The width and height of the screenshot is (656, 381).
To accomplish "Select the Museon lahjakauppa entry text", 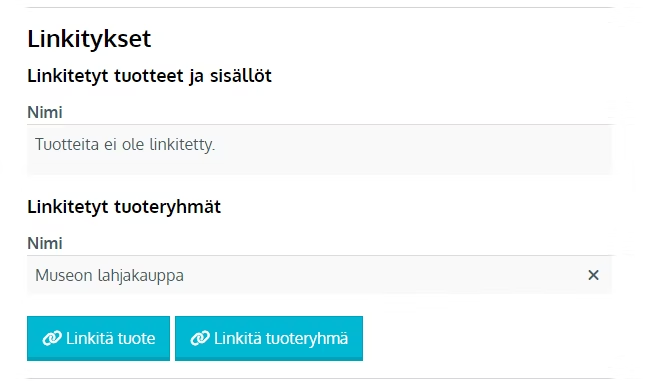I will 109,276.
